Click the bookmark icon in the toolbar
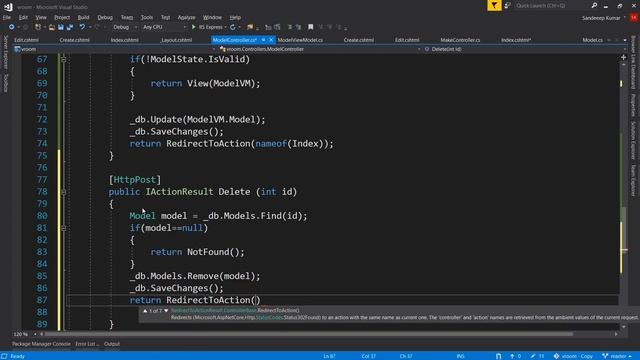Image resolution: width=640 pixels, height=360 pixels. [311, 27]
